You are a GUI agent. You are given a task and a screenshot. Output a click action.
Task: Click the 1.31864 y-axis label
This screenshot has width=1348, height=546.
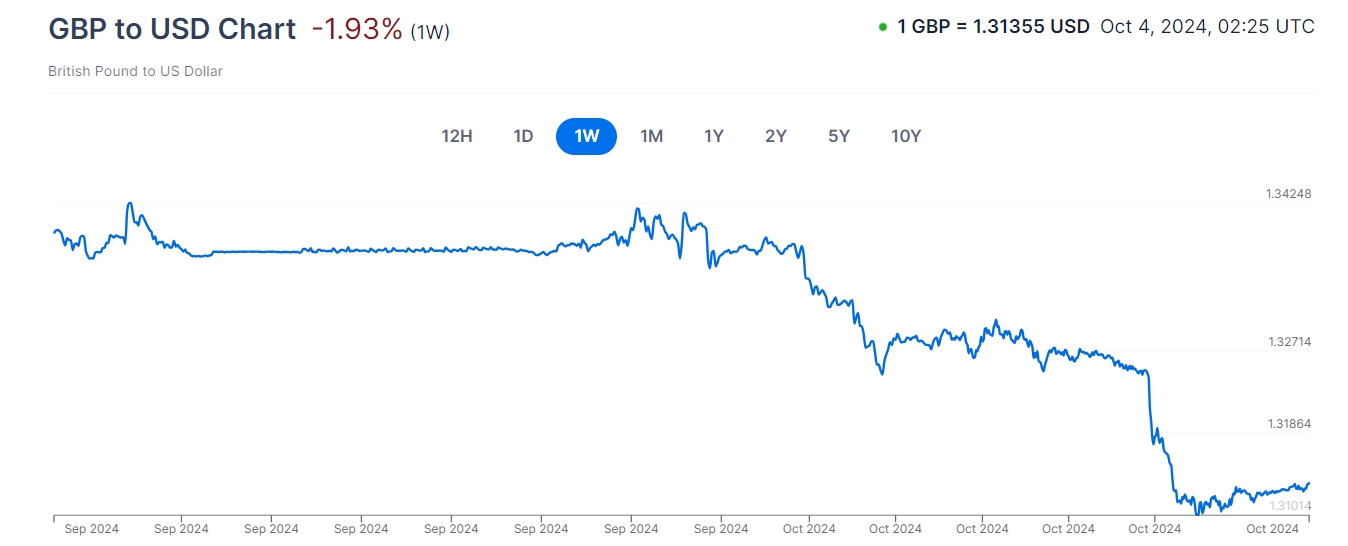point(1288,424)
